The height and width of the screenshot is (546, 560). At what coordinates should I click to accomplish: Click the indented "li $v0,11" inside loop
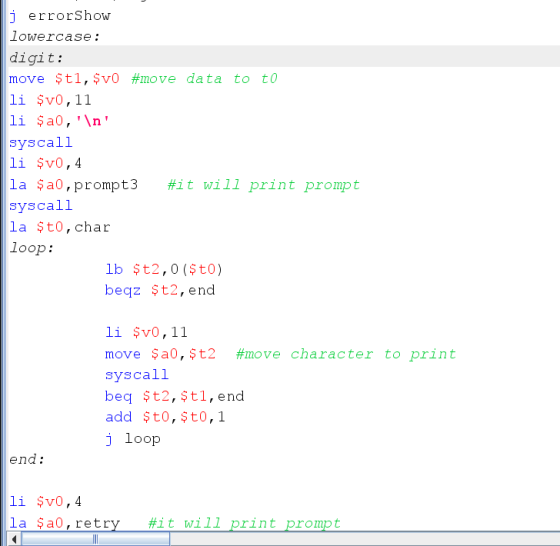coord(146,332)
